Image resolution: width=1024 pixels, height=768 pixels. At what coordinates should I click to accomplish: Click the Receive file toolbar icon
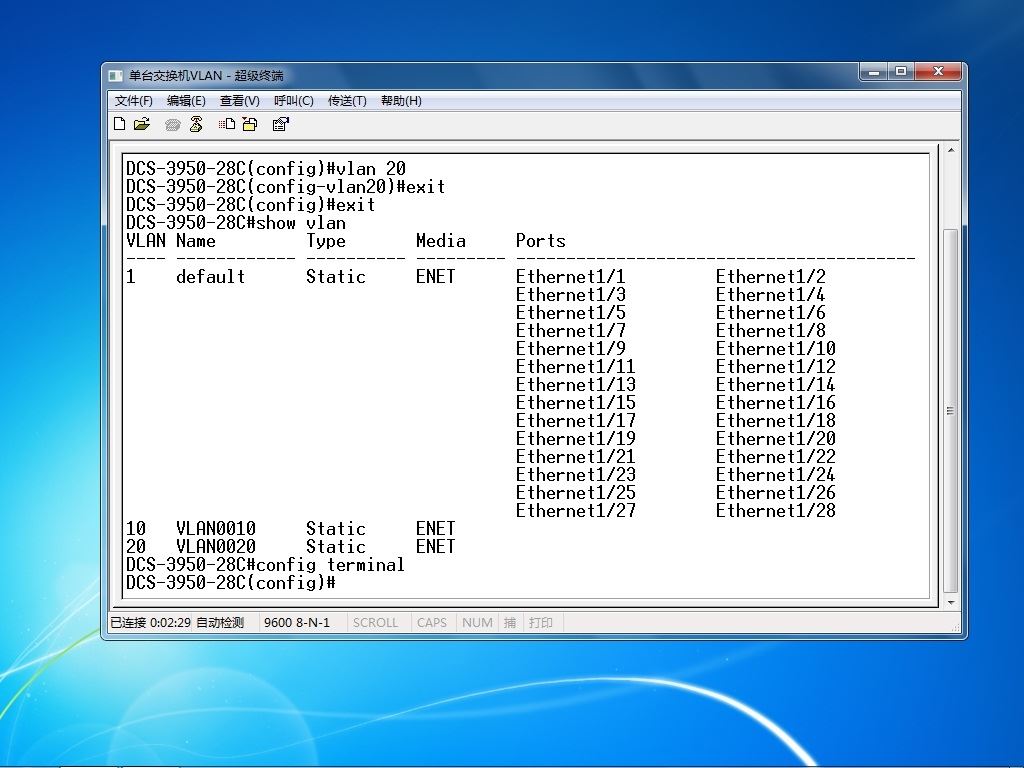click(250, 124)
